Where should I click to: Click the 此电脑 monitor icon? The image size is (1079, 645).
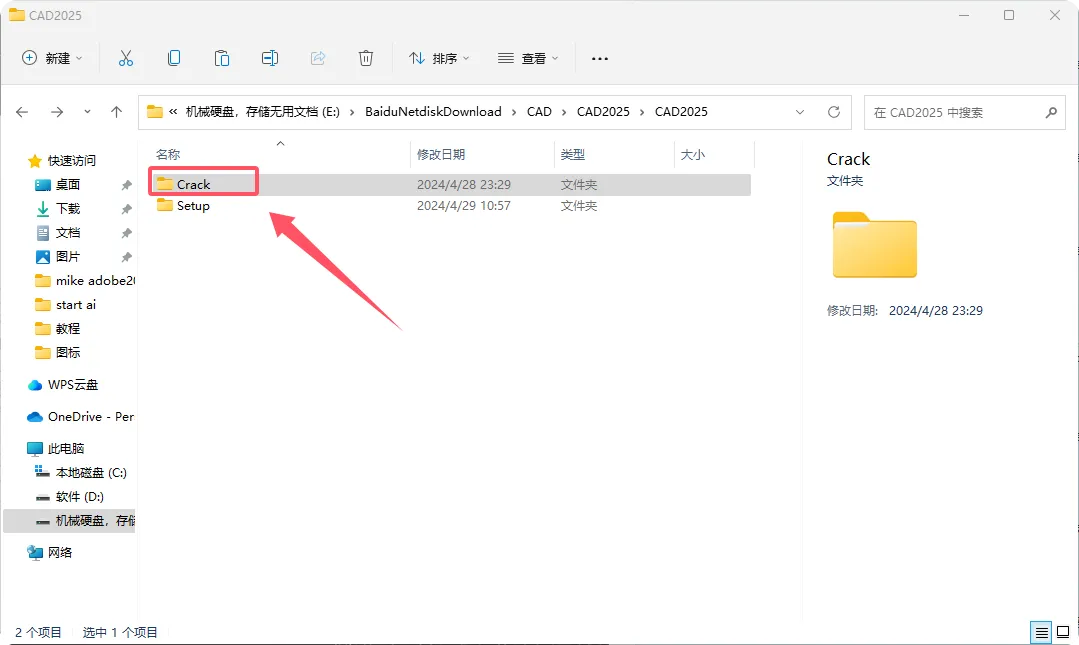click(x=34, y=449)
